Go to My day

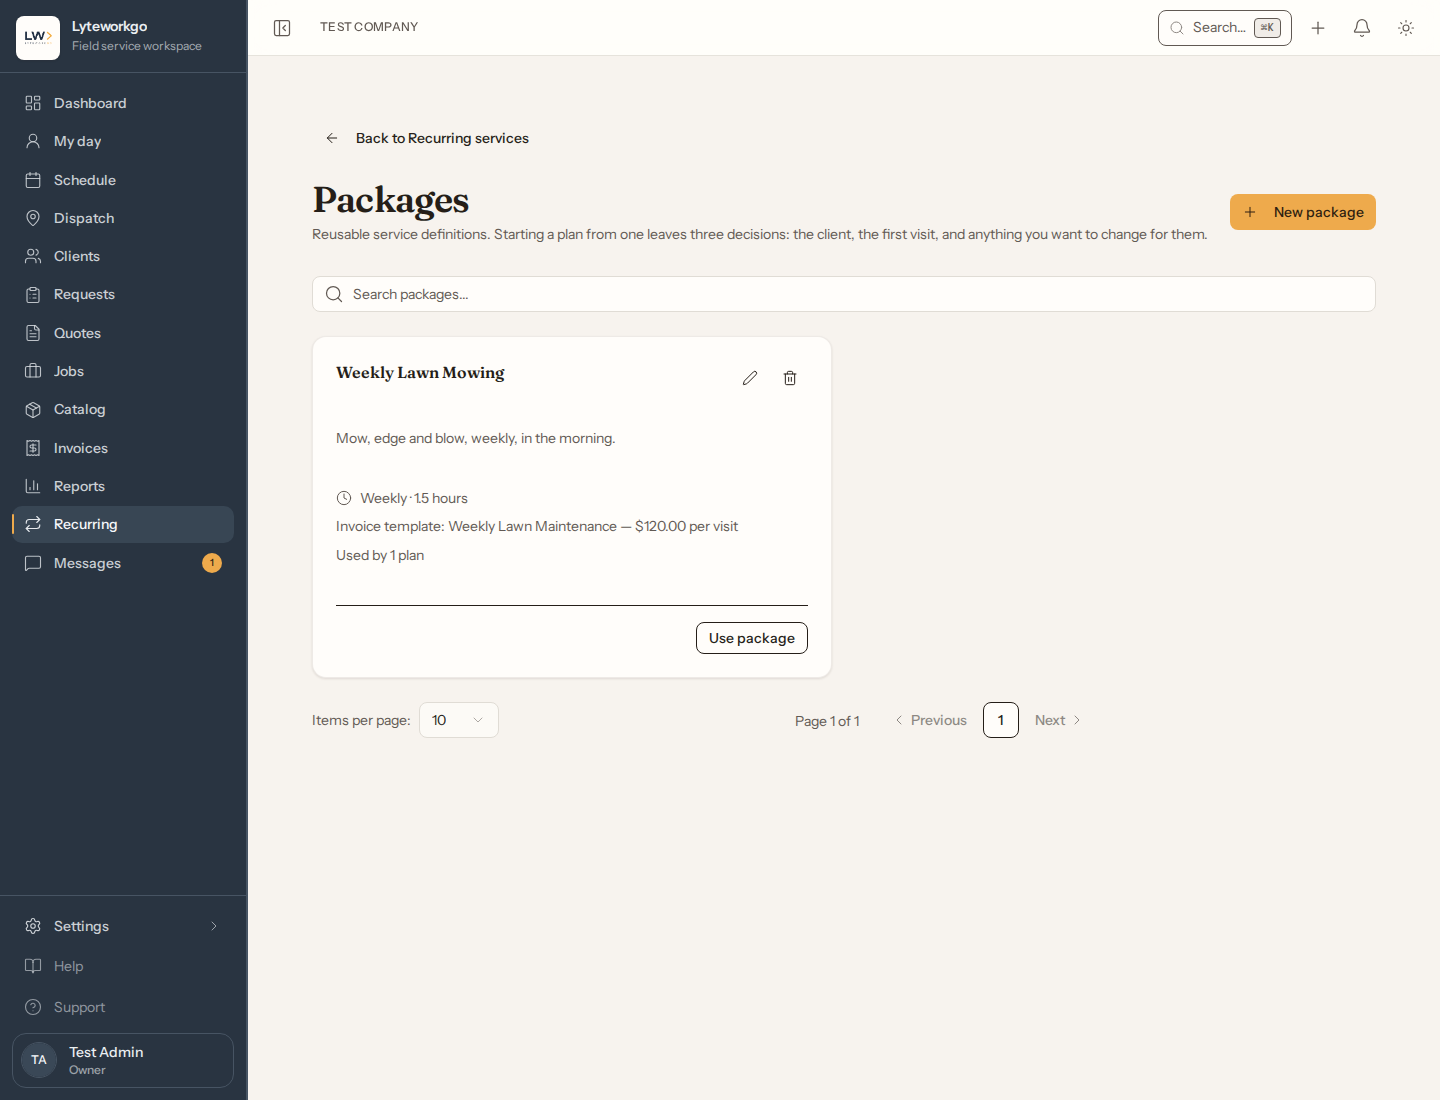[123, 141]
